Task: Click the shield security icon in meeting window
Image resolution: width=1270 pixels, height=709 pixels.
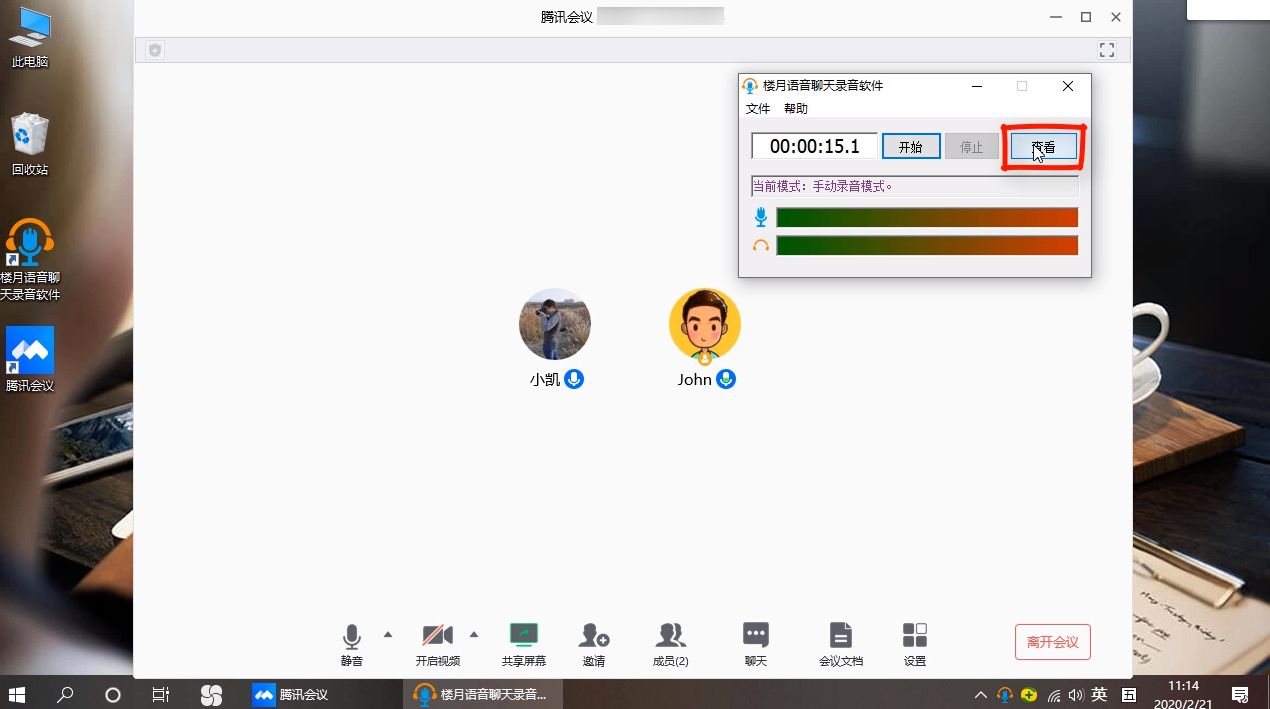Action: (155, 50)
